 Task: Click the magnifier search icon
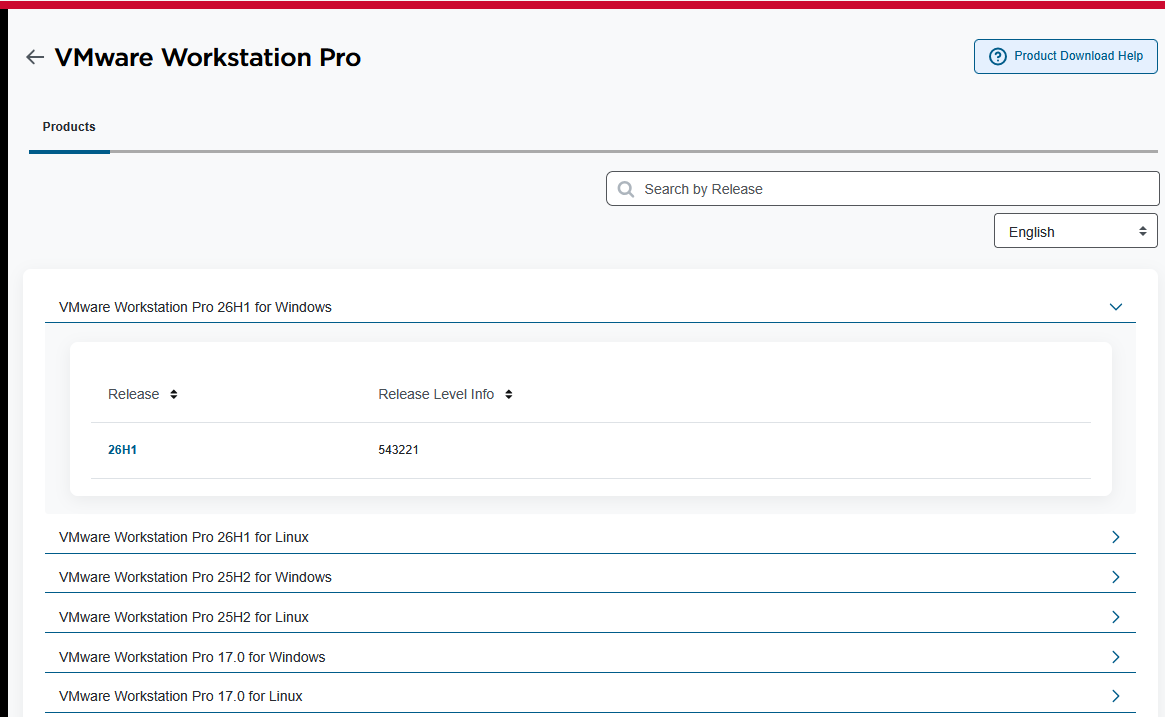(626, 189)
